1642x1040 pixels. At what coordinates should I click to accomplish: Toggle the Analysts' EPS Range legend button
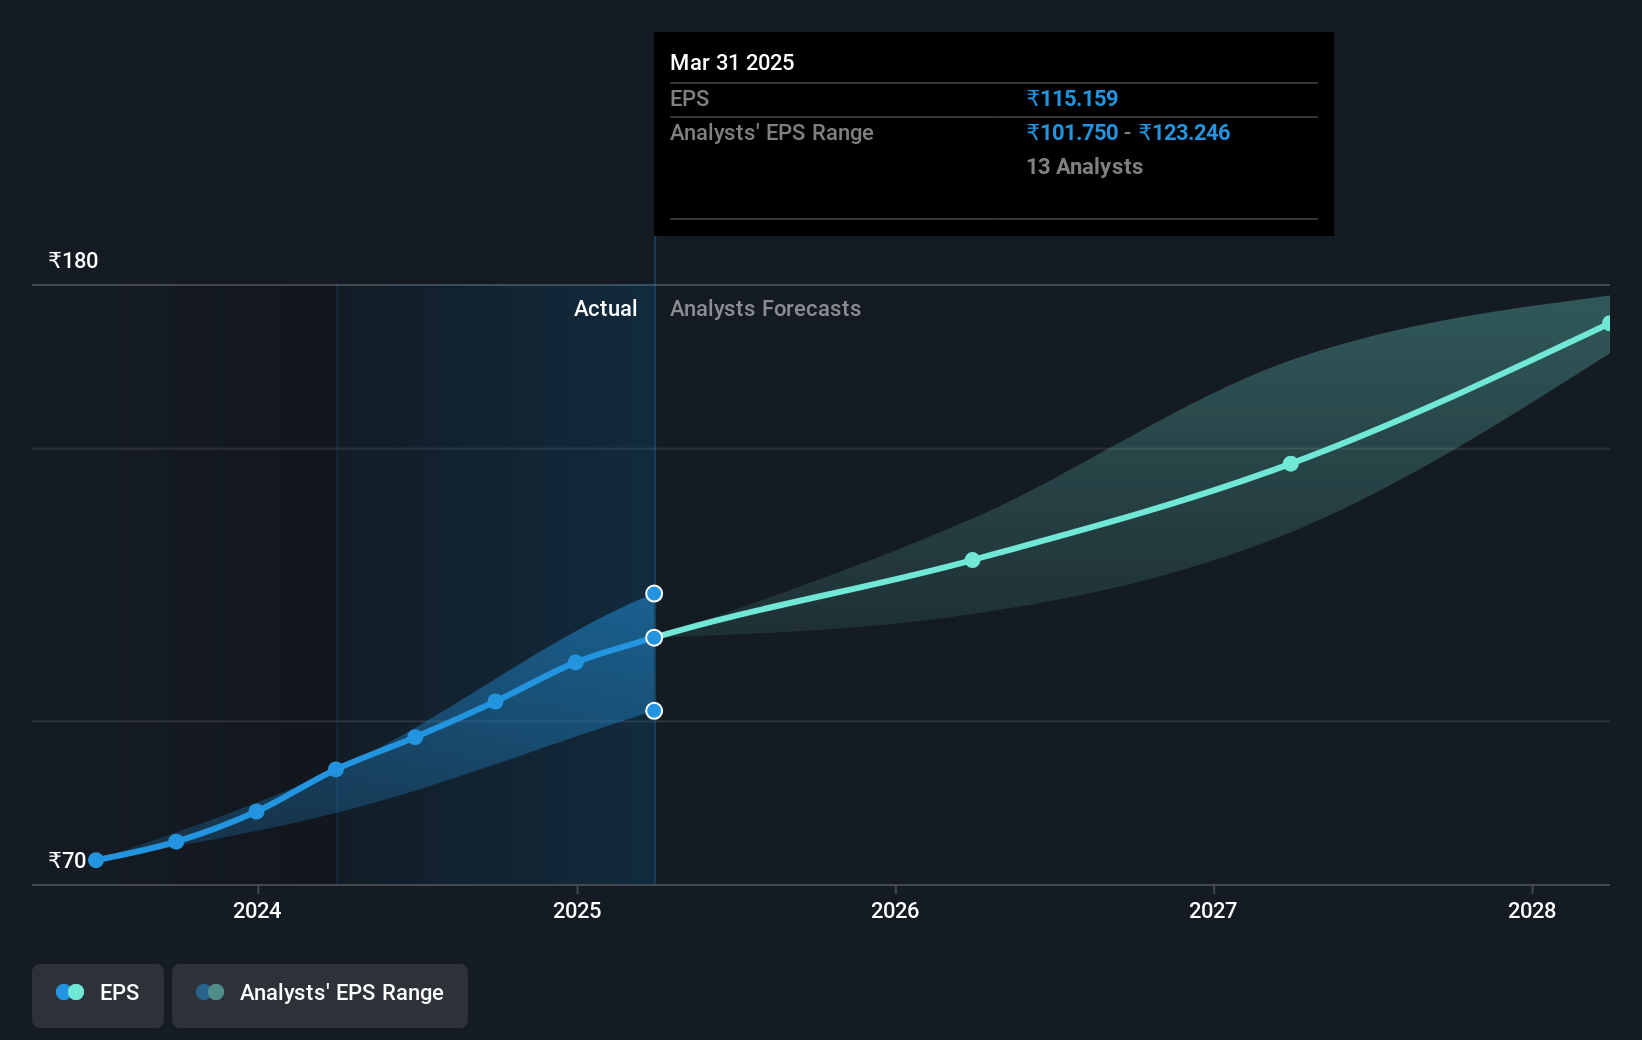pos(320,995)
